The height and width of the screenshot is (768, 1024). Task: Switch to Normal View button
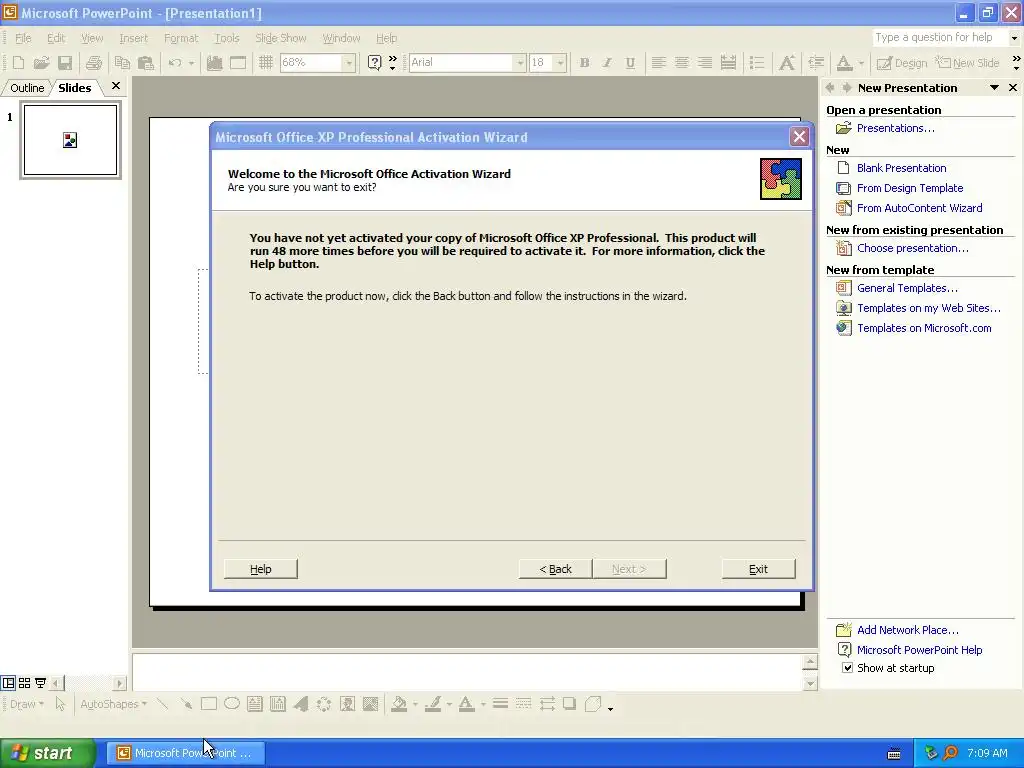tap(8, 683)
